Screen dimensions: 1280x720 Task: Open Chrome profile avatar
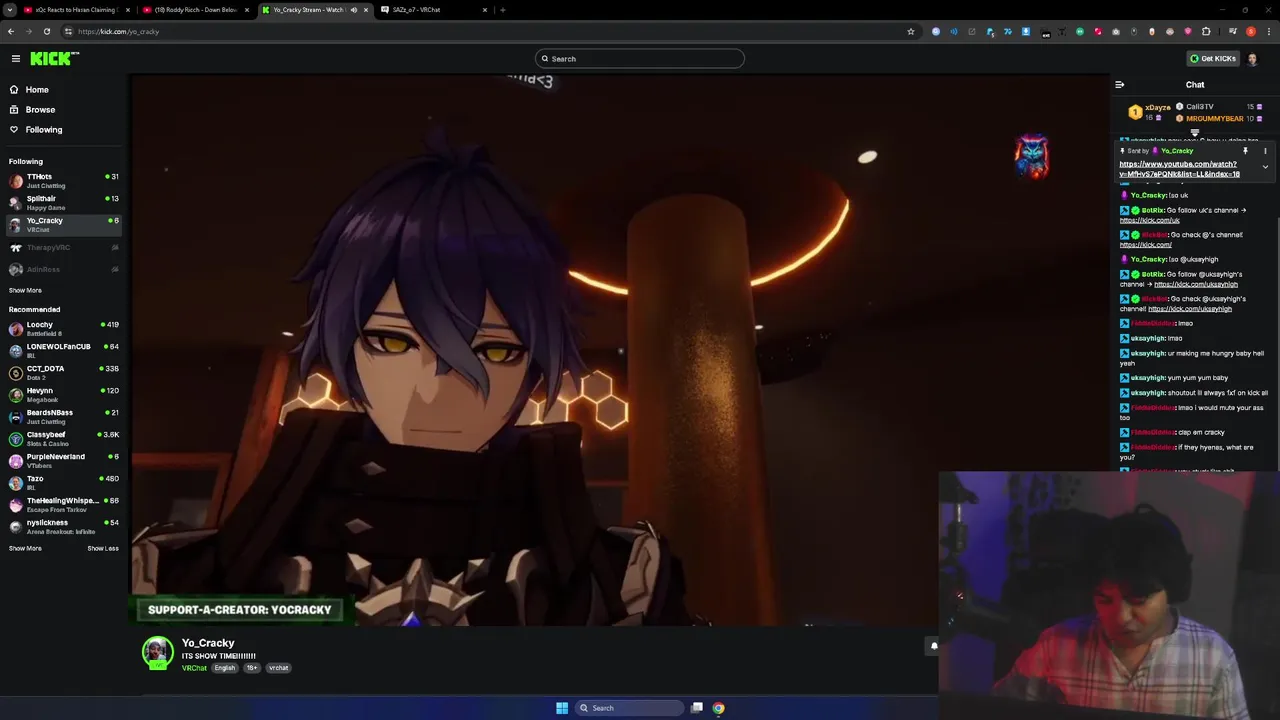pos(1250,32)
